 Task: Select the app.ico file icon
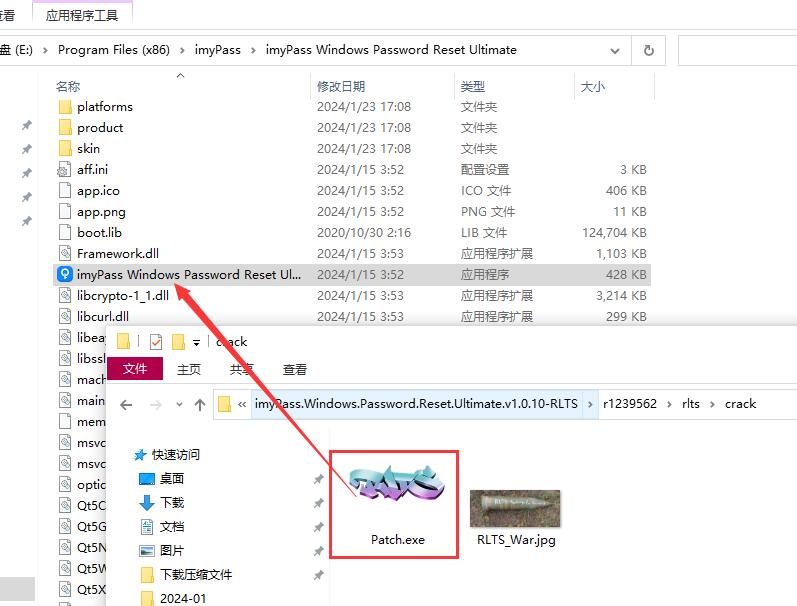65,191
